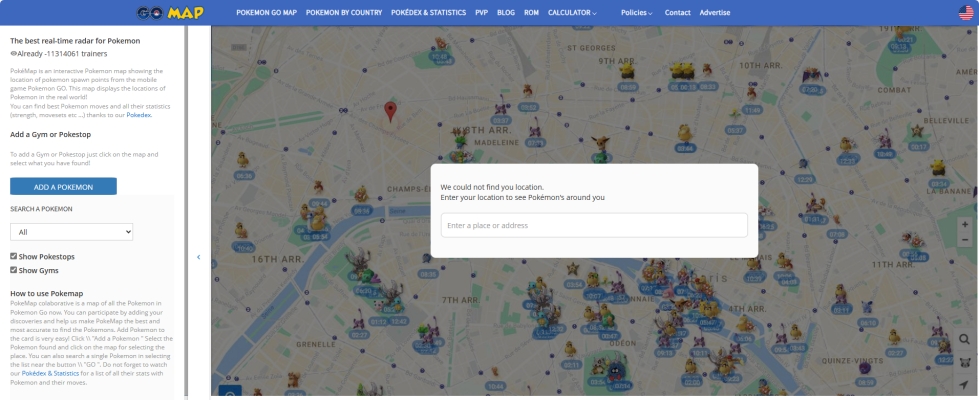Select the Pokemon with 09:44 timer
This screenshot has width=979, height=400.
point(318,194)
